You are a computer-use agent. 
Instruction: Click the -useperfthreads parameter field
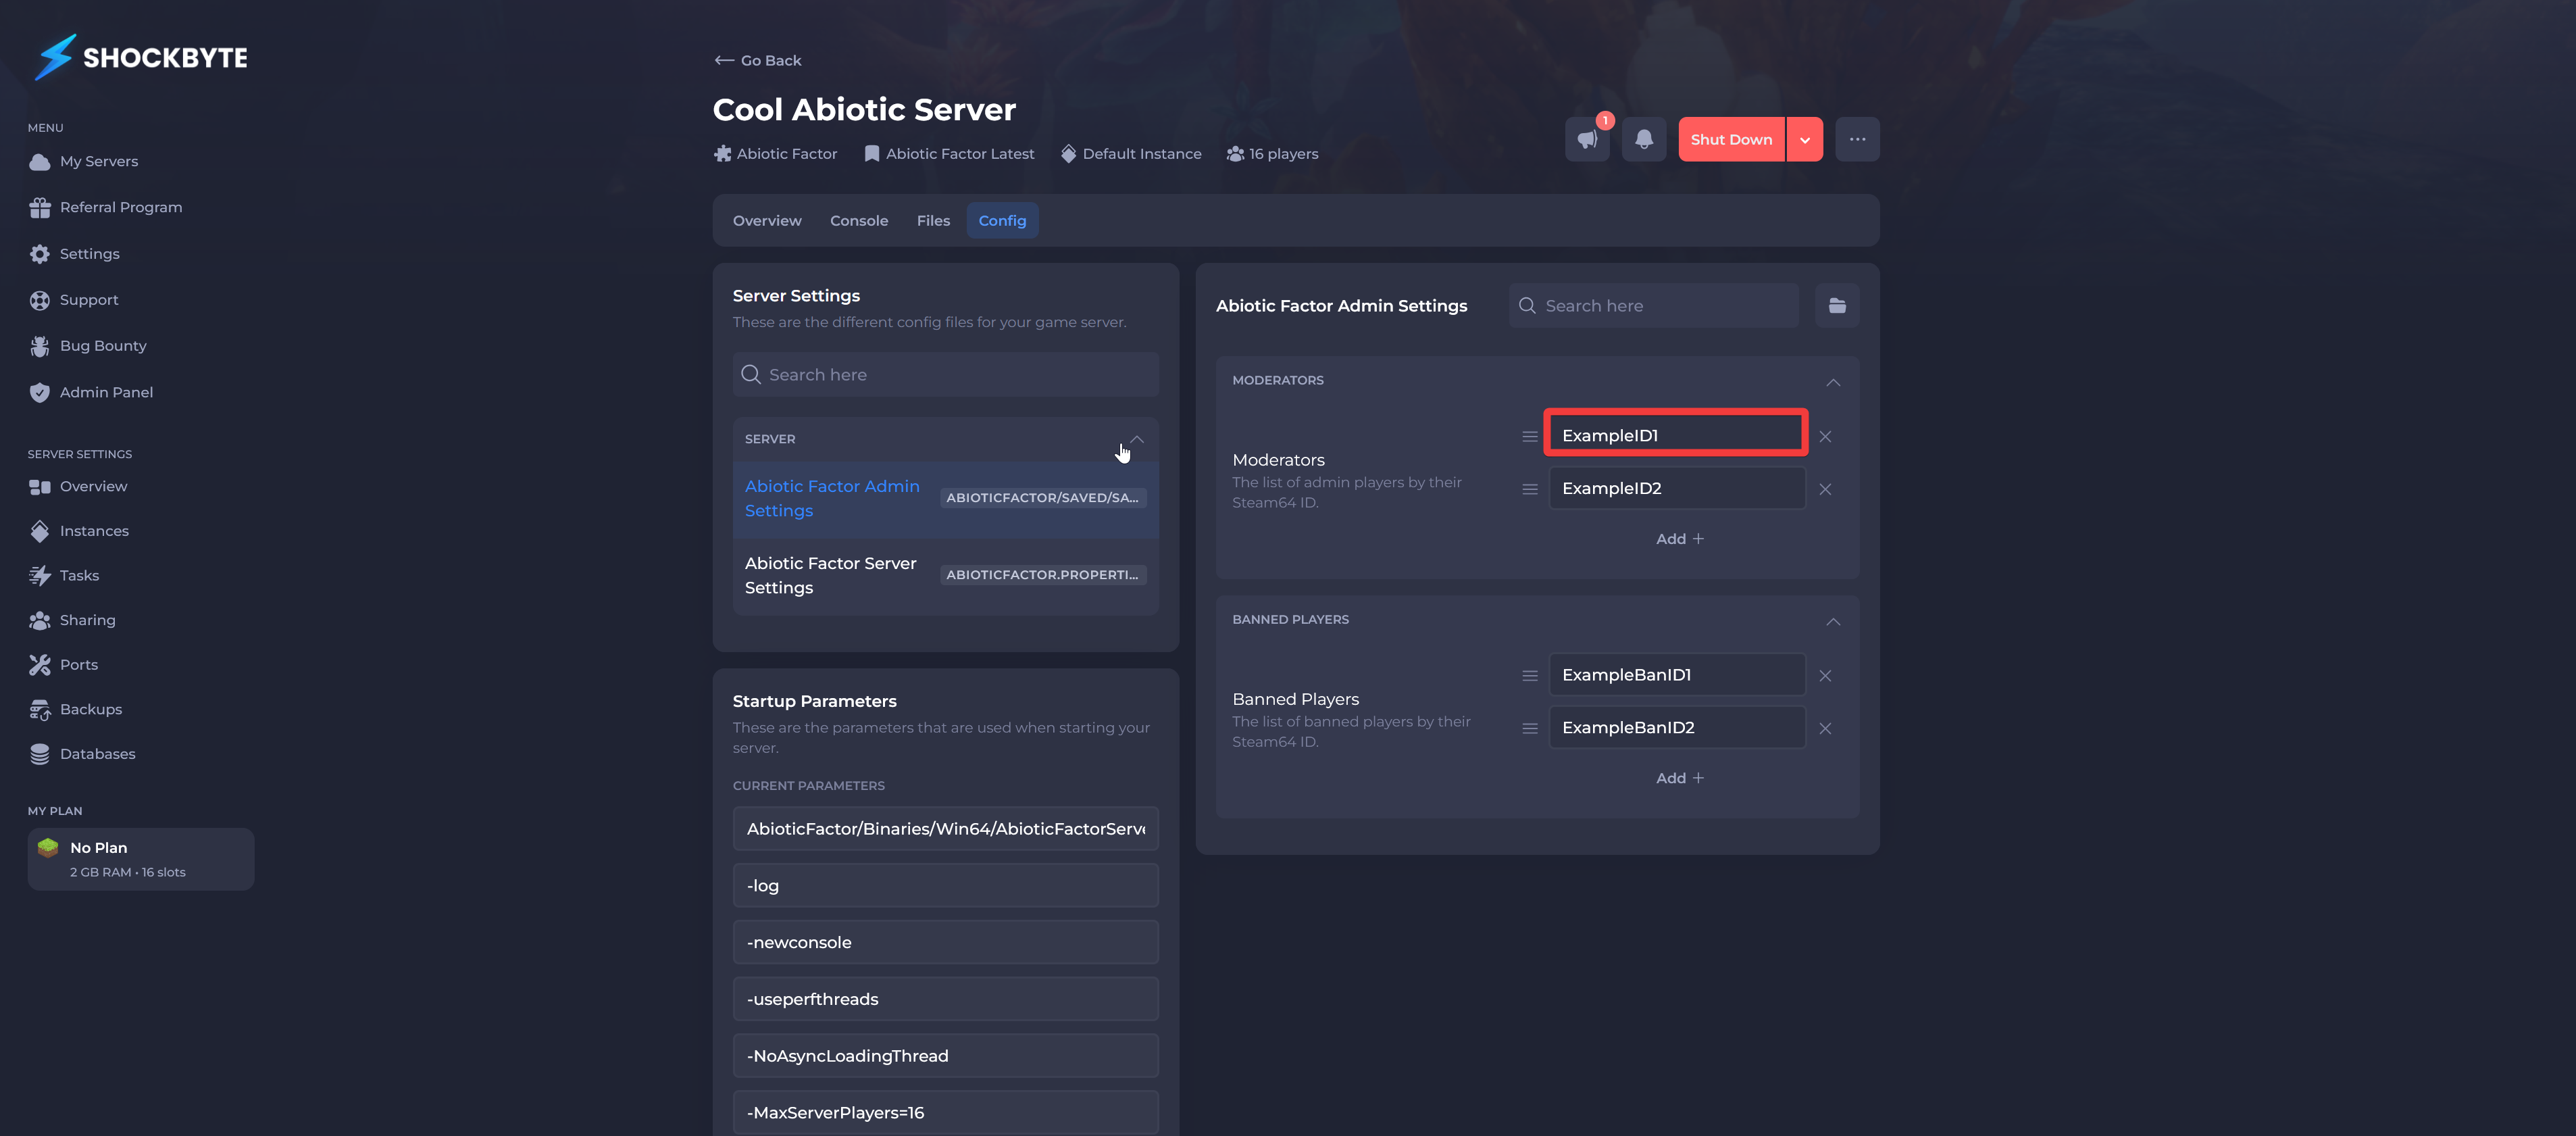(945, 1000)
